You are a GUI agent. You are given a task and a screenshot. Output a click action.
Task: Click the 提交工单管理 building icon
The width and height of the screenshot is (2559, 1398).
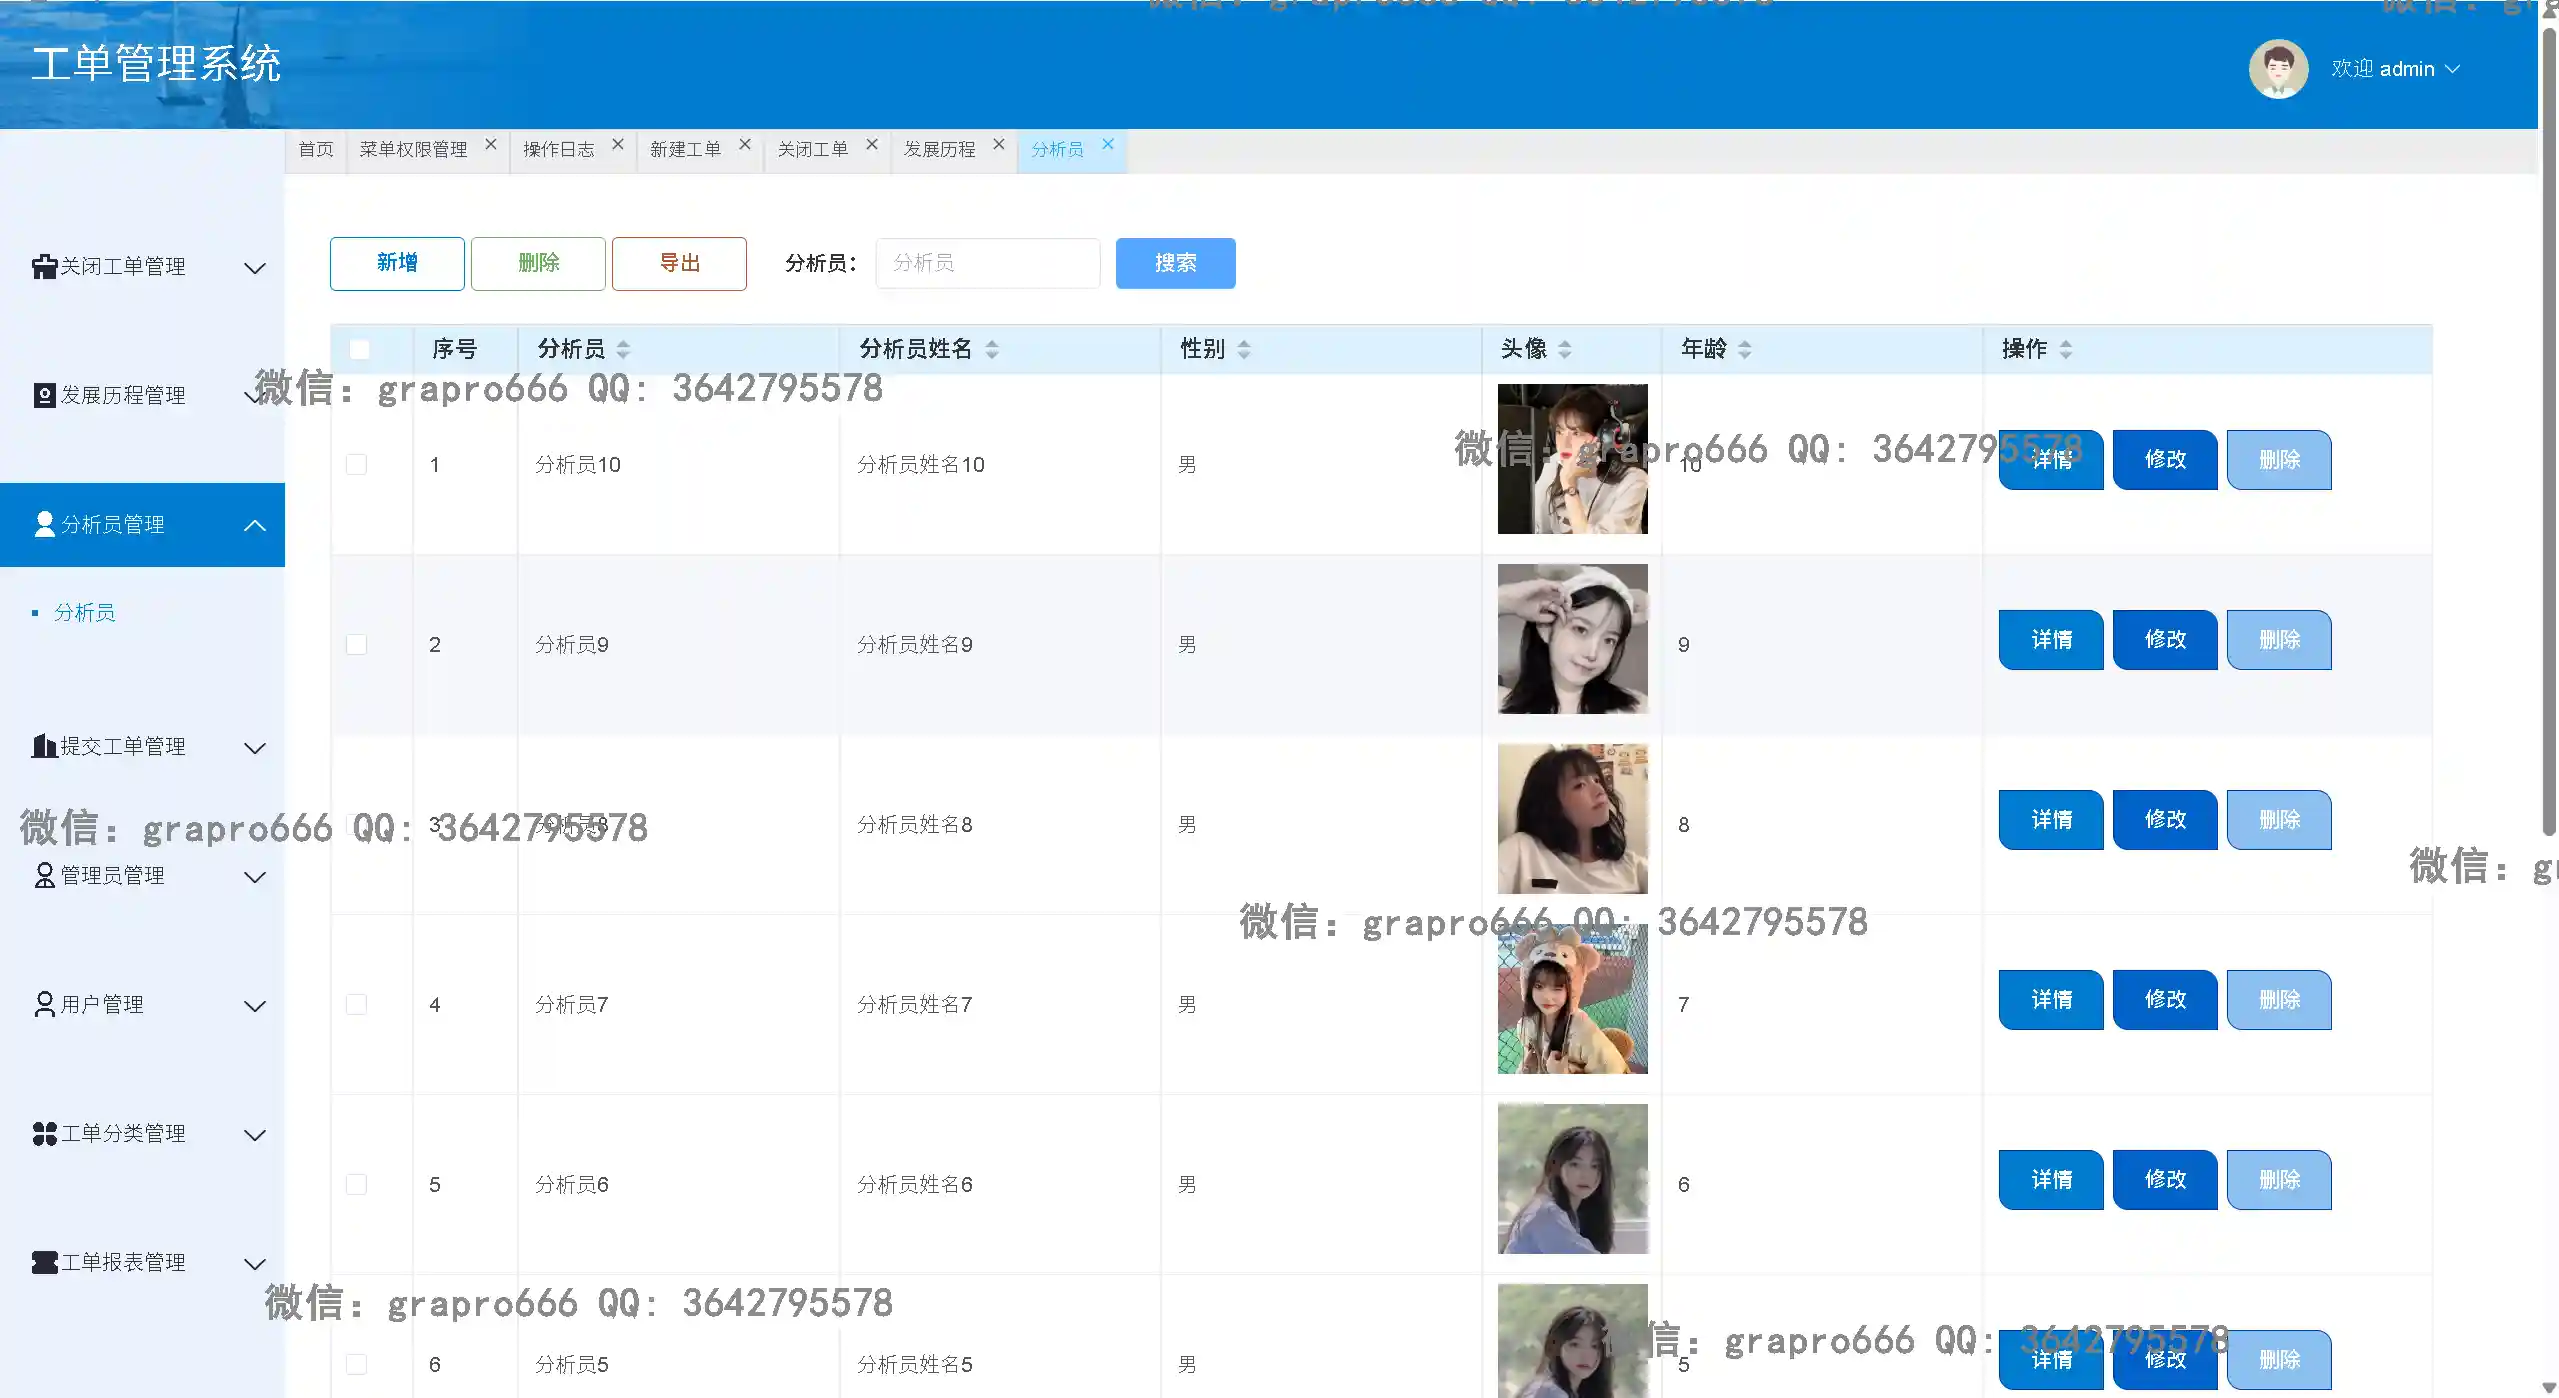click(44, 746)
